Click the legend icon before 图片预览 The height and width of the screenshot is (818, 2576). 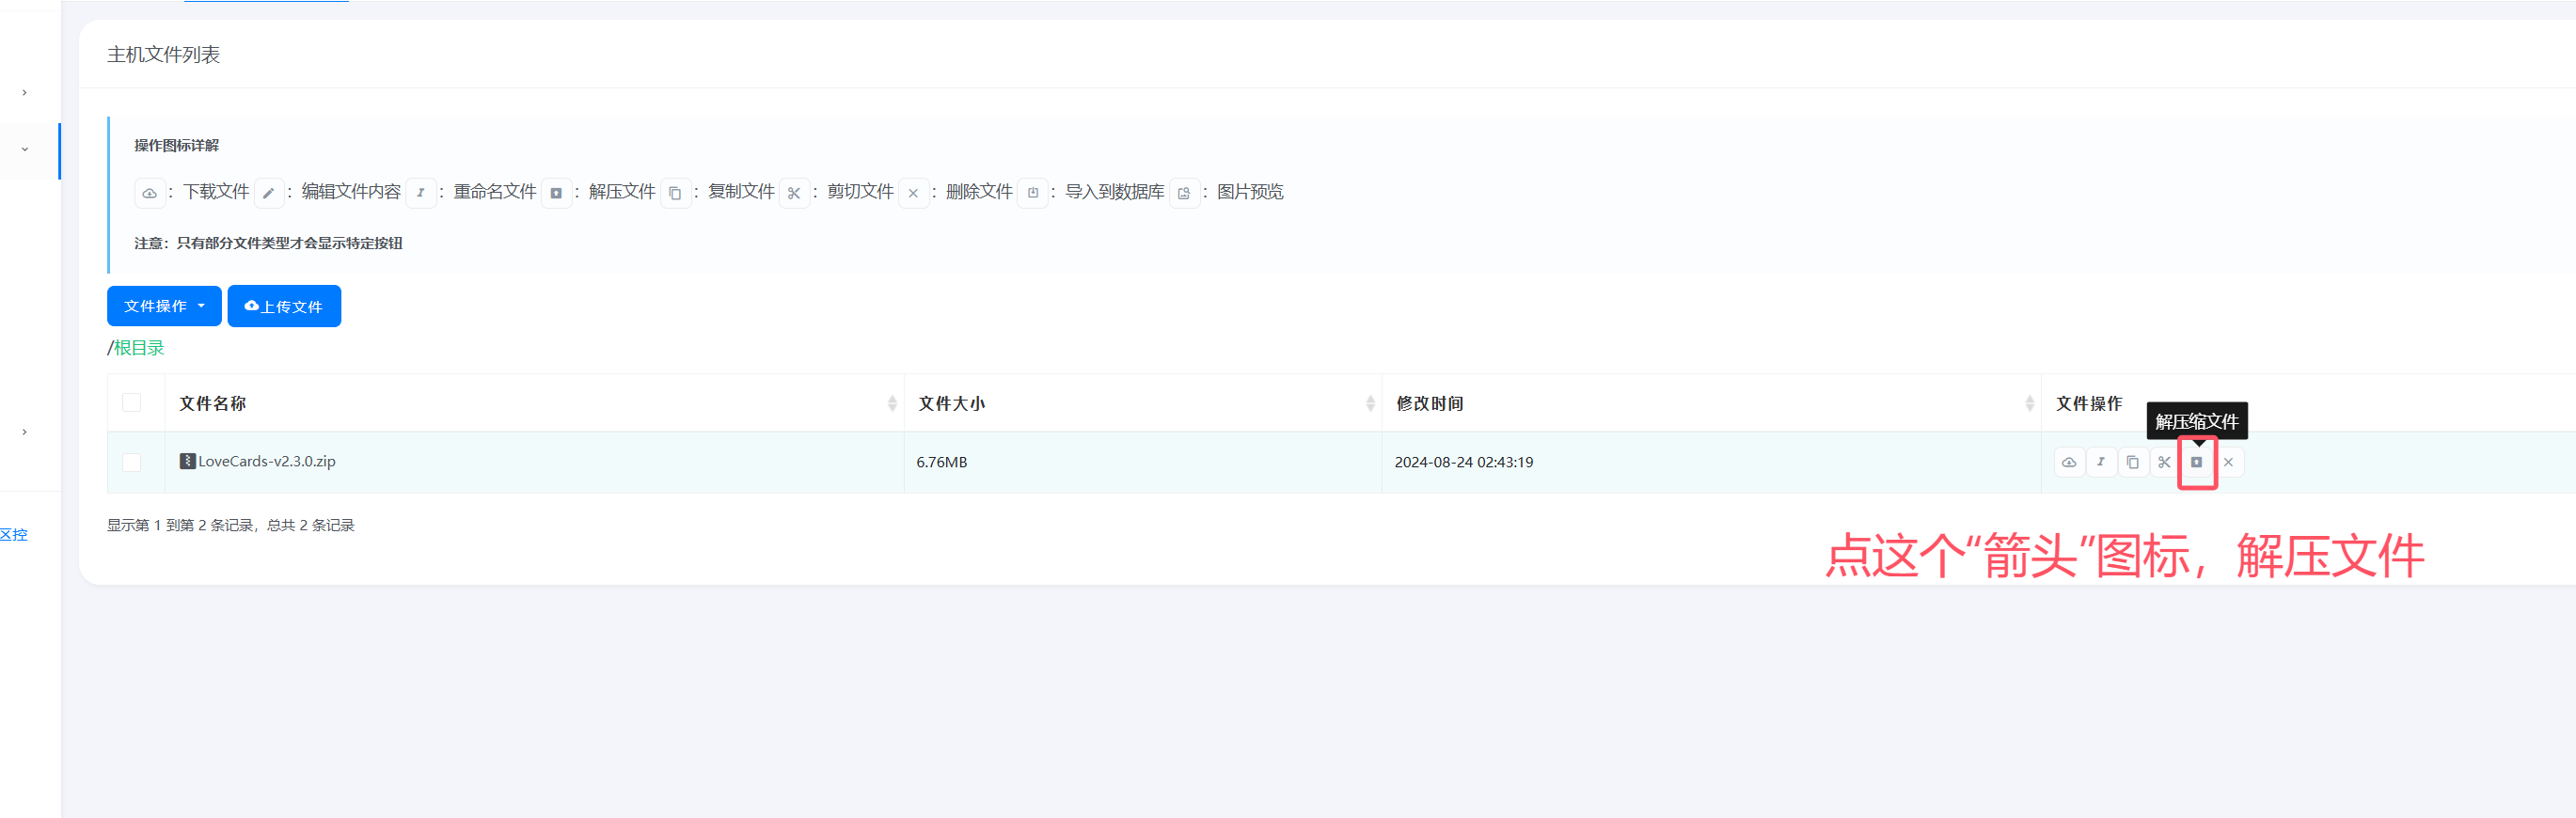pyautogui.click(x=1184, y=193)
